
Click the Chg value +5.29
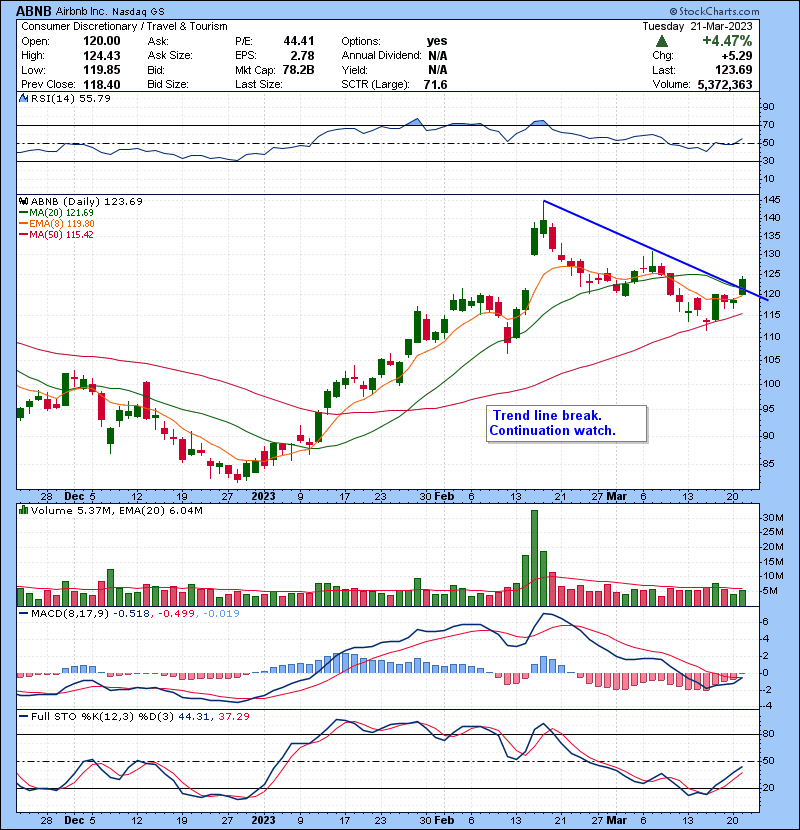[x=736, y=56]
